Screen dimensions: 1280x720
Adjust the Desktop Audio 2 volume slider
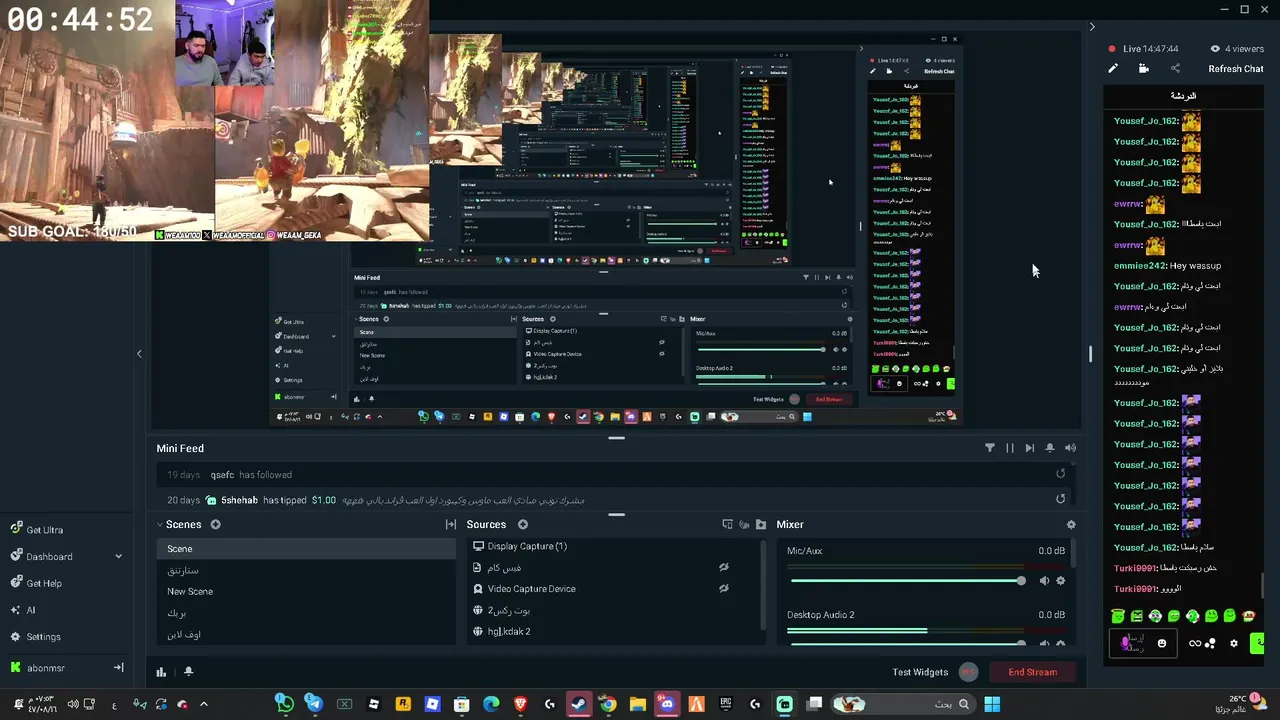[908, 643]
